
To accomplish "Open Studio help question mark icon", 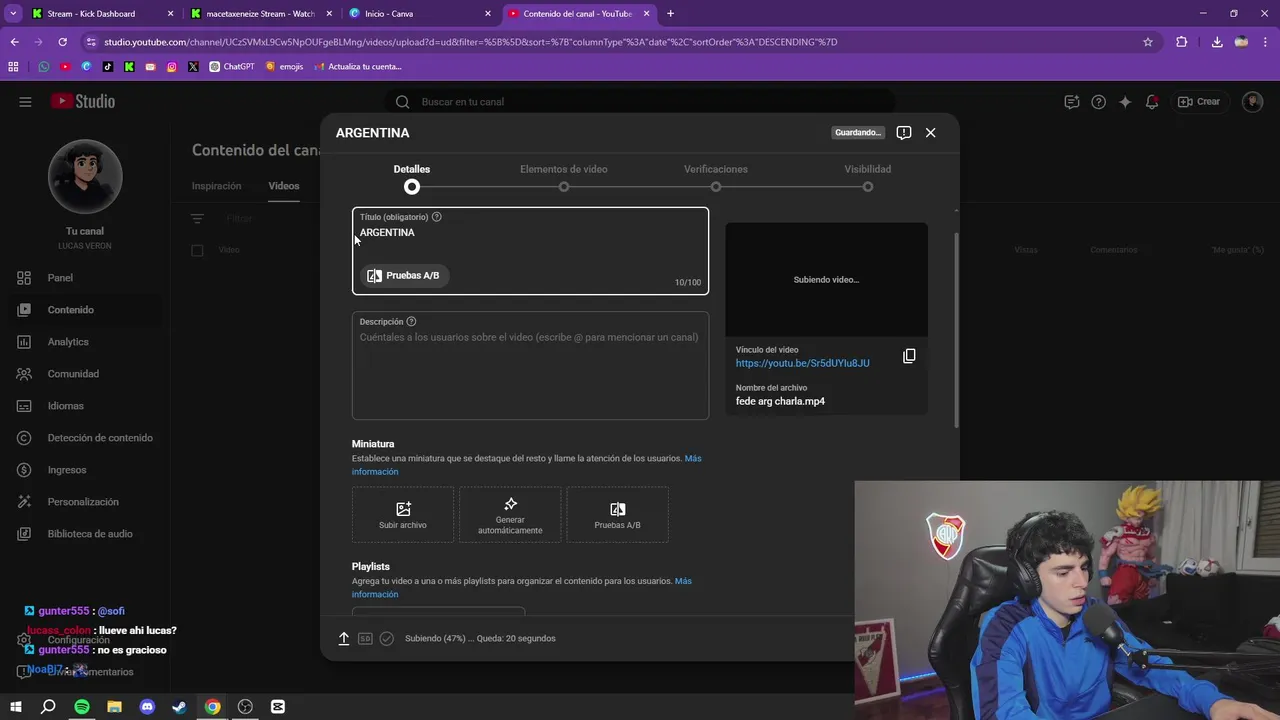I will [x=1099, y=102].
